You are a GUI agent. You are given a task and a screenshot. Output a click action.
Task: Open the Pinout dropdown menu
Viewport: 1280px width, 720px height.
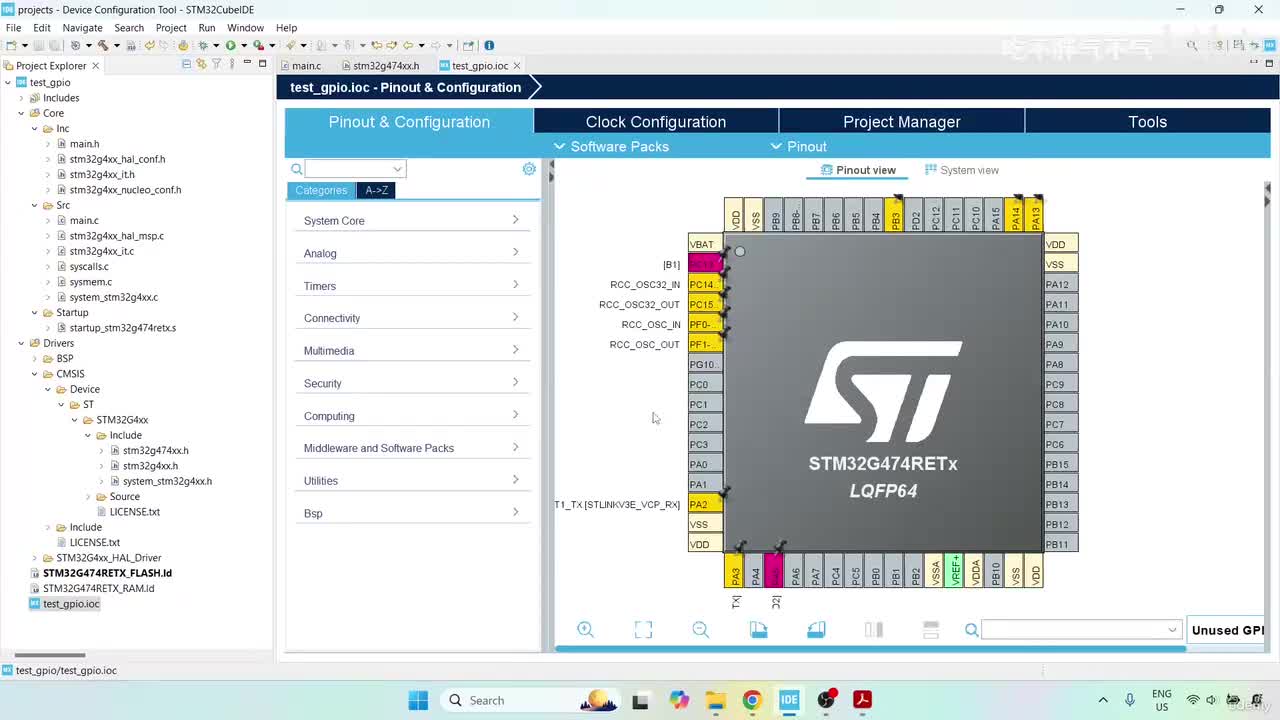pos(798,147)
